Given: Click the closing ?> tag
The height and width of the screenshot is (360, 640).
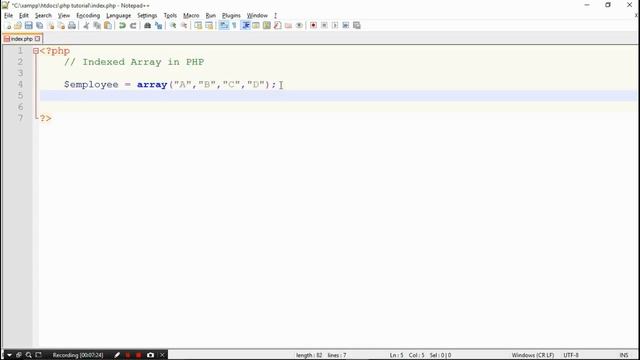Looking at the screenshot, I should point(45,118).
